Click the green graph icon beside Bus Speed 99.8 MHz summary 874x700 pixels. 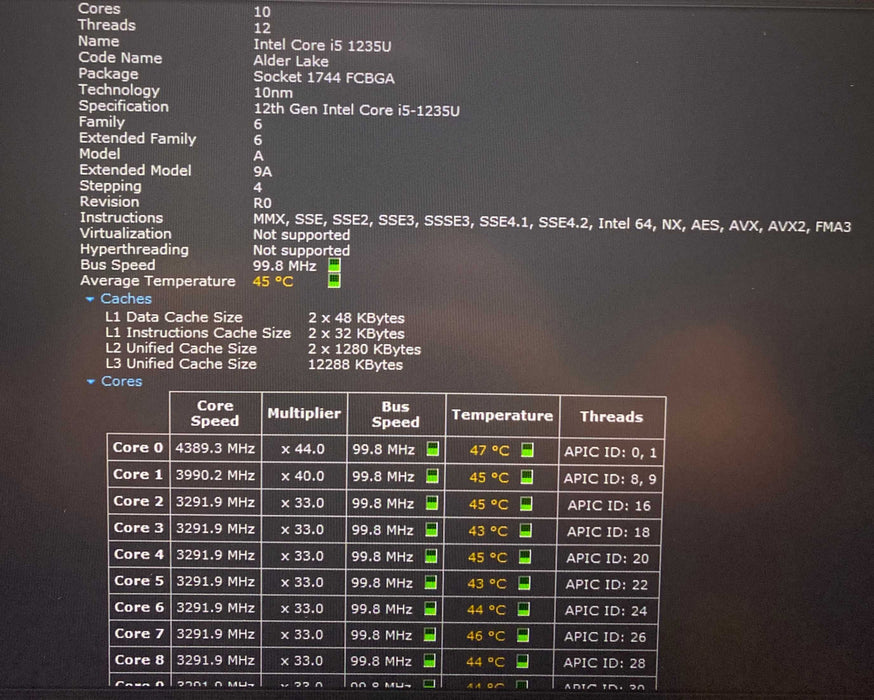click(x=334, y=265)
